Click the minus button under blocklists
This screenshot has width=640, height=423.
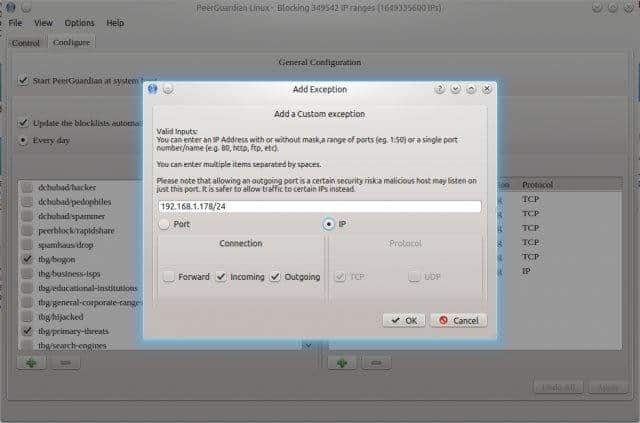tap(65, 363)
